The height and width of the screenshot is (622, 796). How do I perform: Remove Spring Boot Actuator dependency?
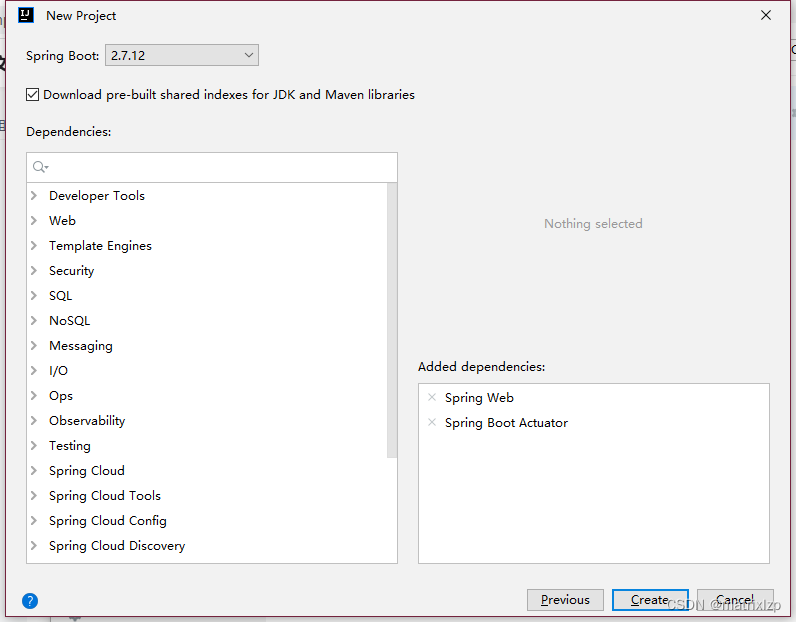pyautogui.click(x=432, y=422)
